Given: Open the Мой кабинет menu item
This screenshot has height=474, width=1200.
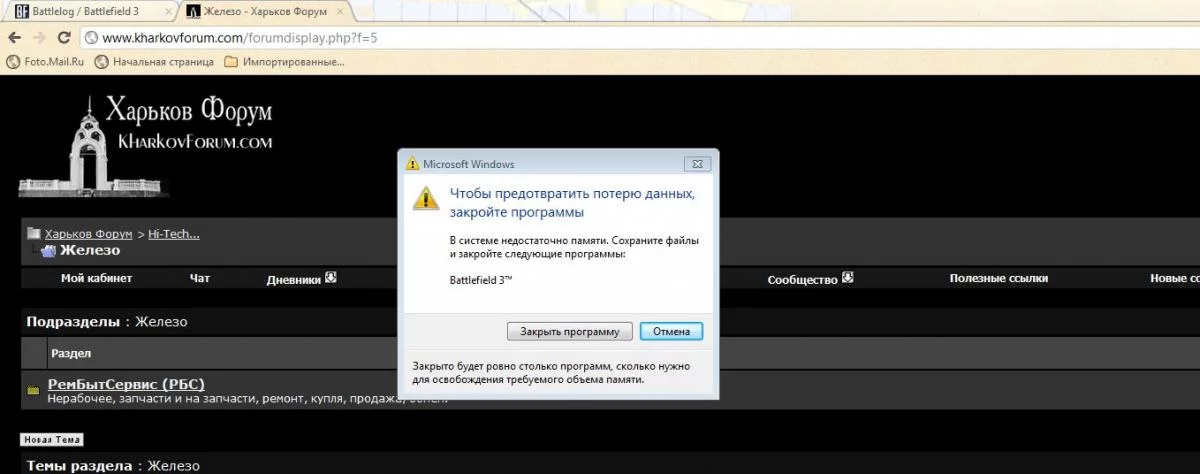Looking at the screenshot, I should 96,279.
